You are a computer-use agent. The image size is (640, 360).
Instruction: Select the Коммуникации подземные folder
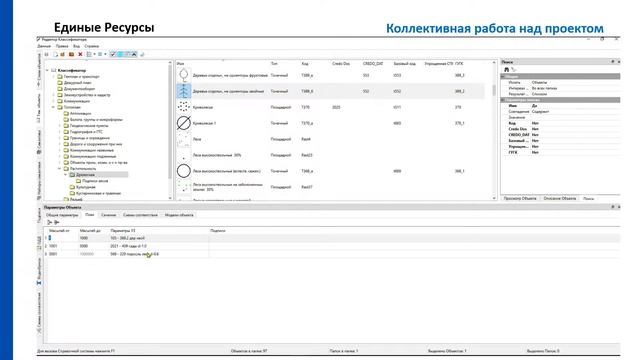93,156
